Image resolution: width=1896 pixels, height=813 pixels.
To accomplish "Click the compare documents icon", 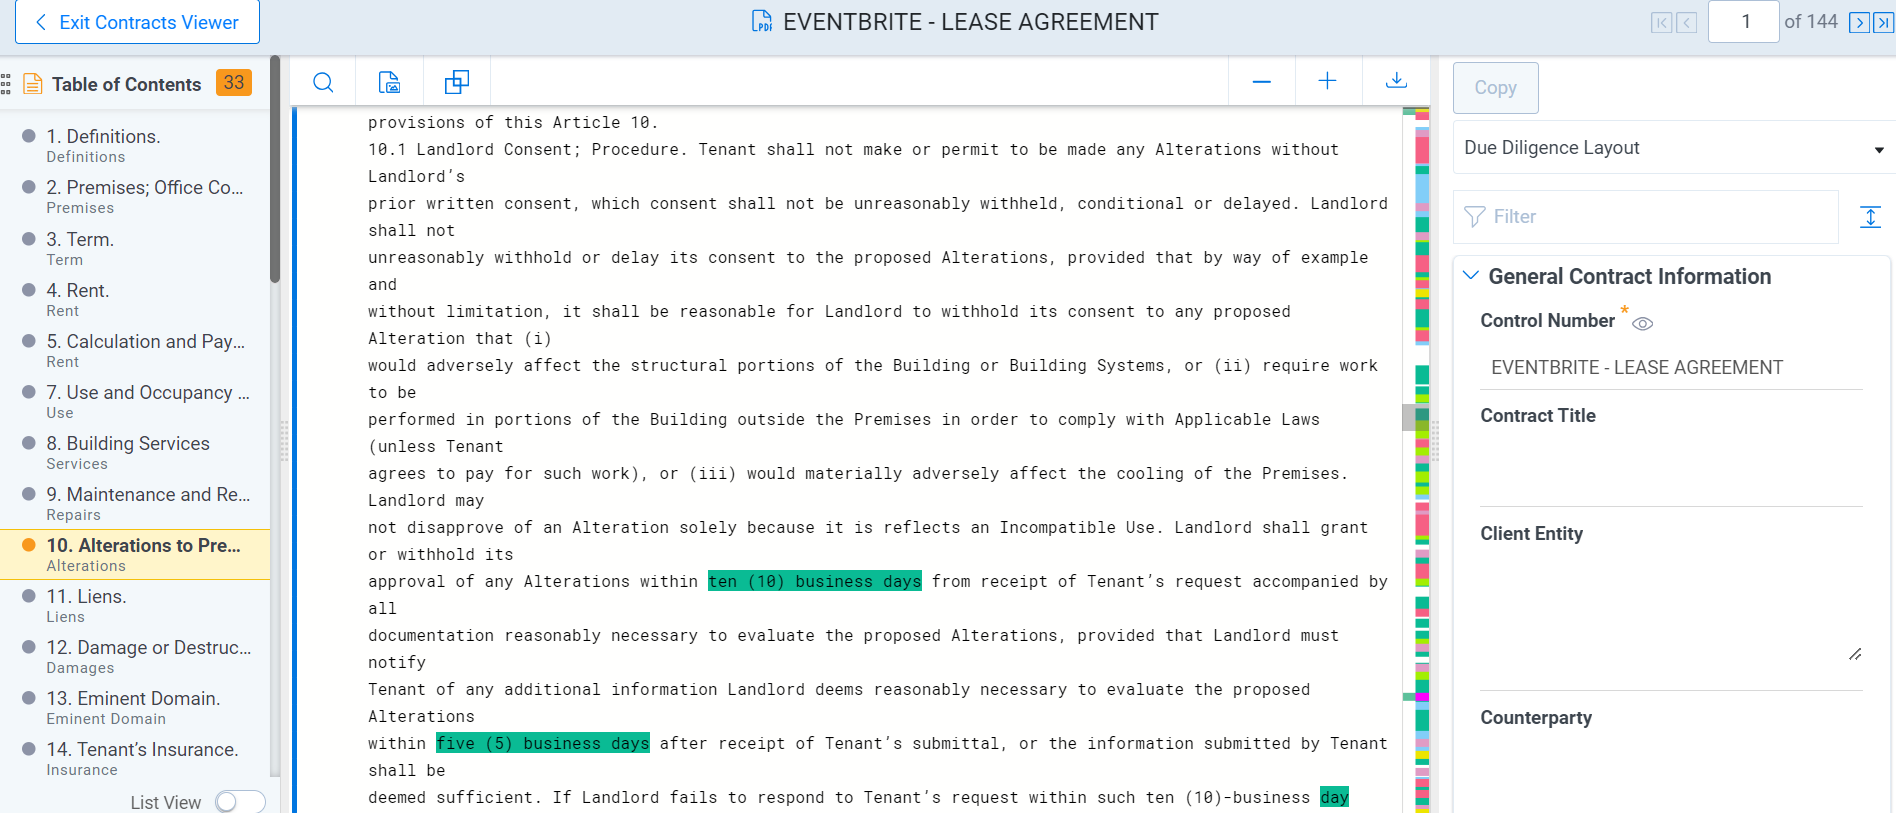I will (x=457, y=82).
